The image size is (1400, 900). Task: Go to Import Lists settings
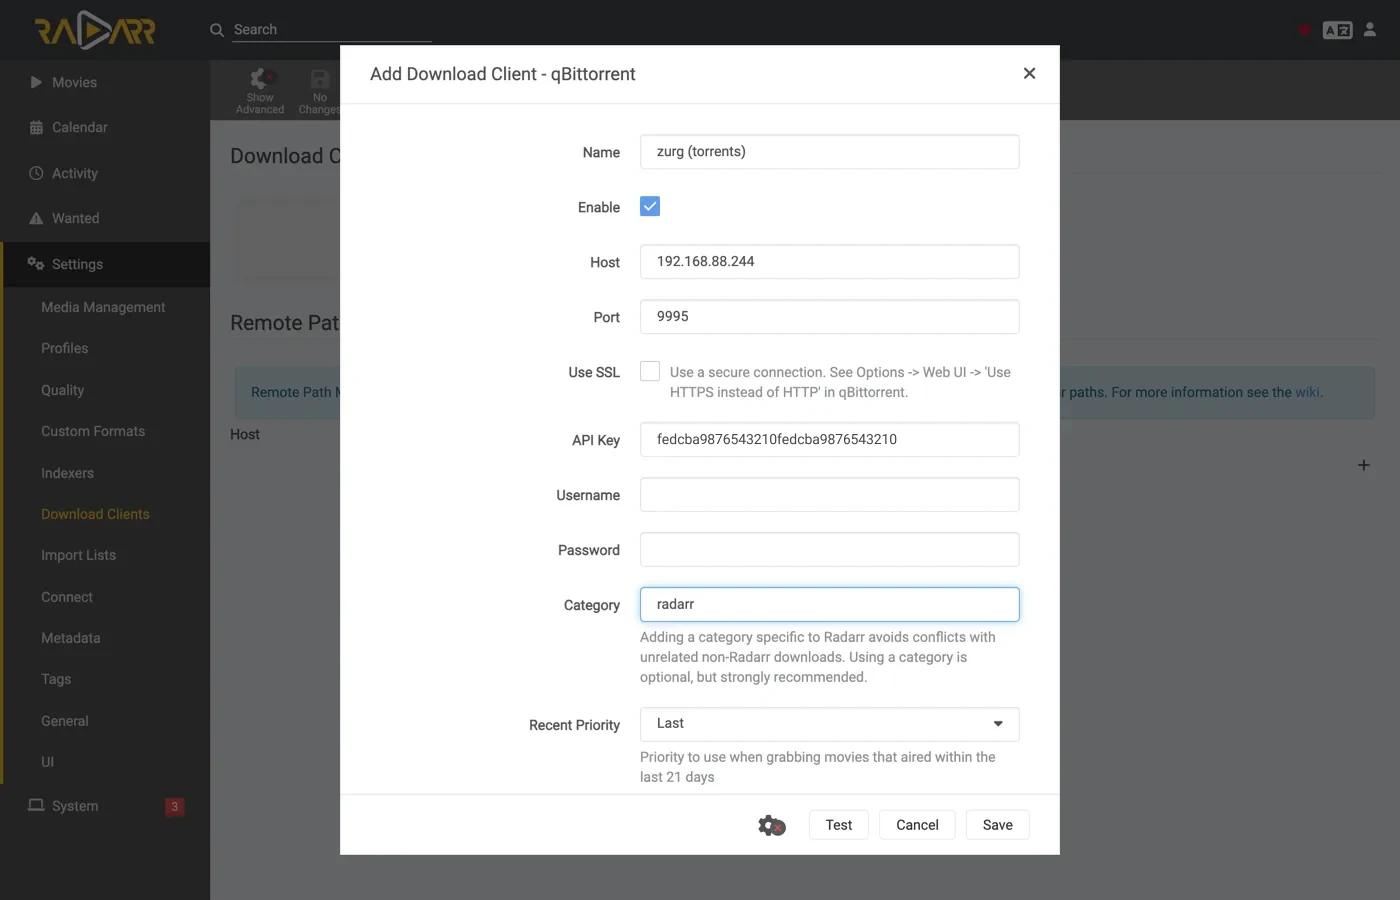[78, 555]
